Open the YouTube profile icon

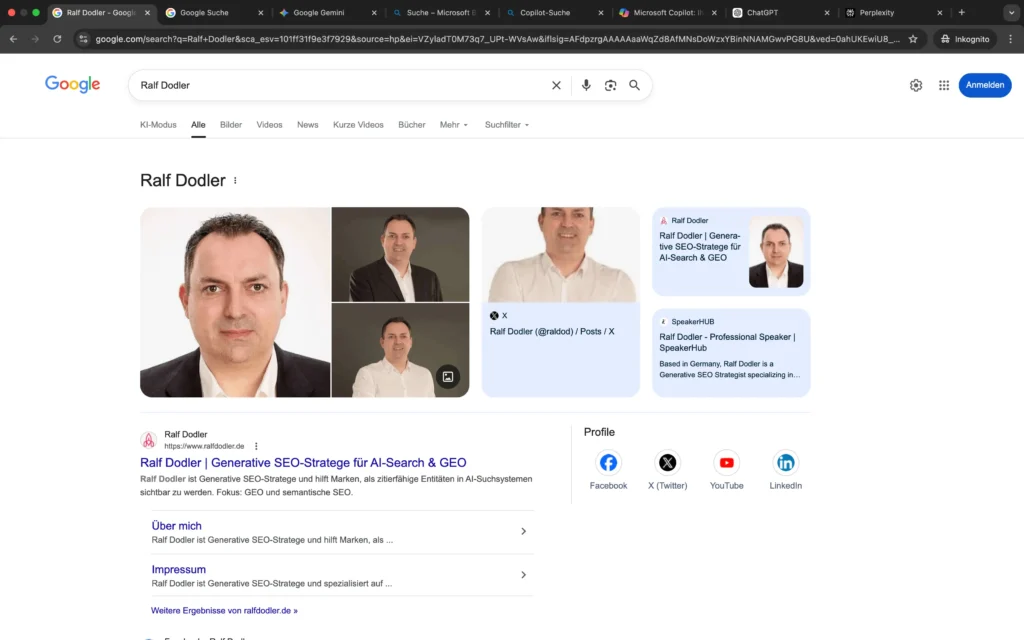pyautogui.click(x=726, y=463)
